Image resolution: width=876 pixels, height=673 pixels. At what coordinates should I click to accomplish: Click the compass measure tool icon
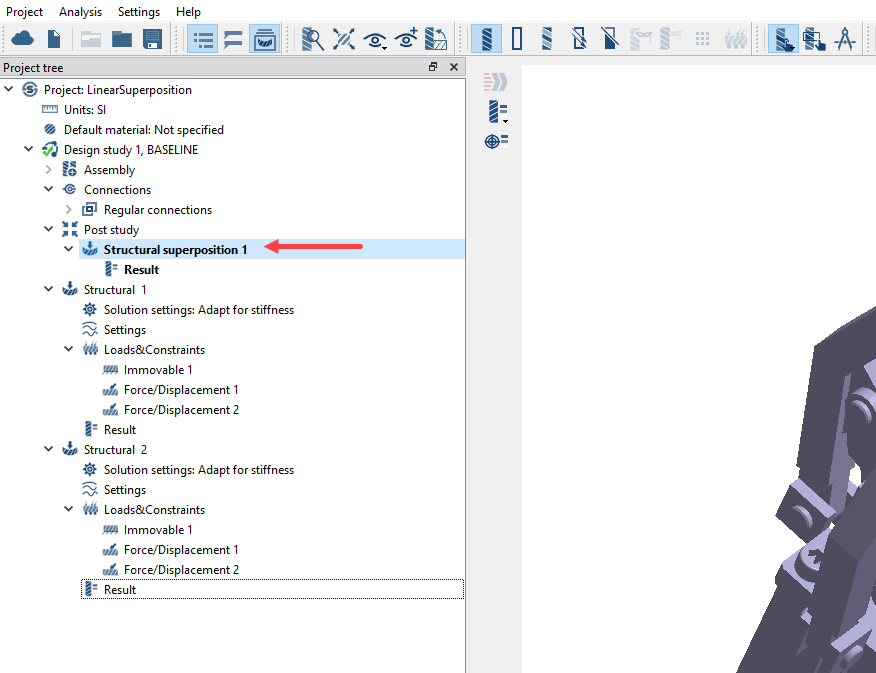(845, 40)
